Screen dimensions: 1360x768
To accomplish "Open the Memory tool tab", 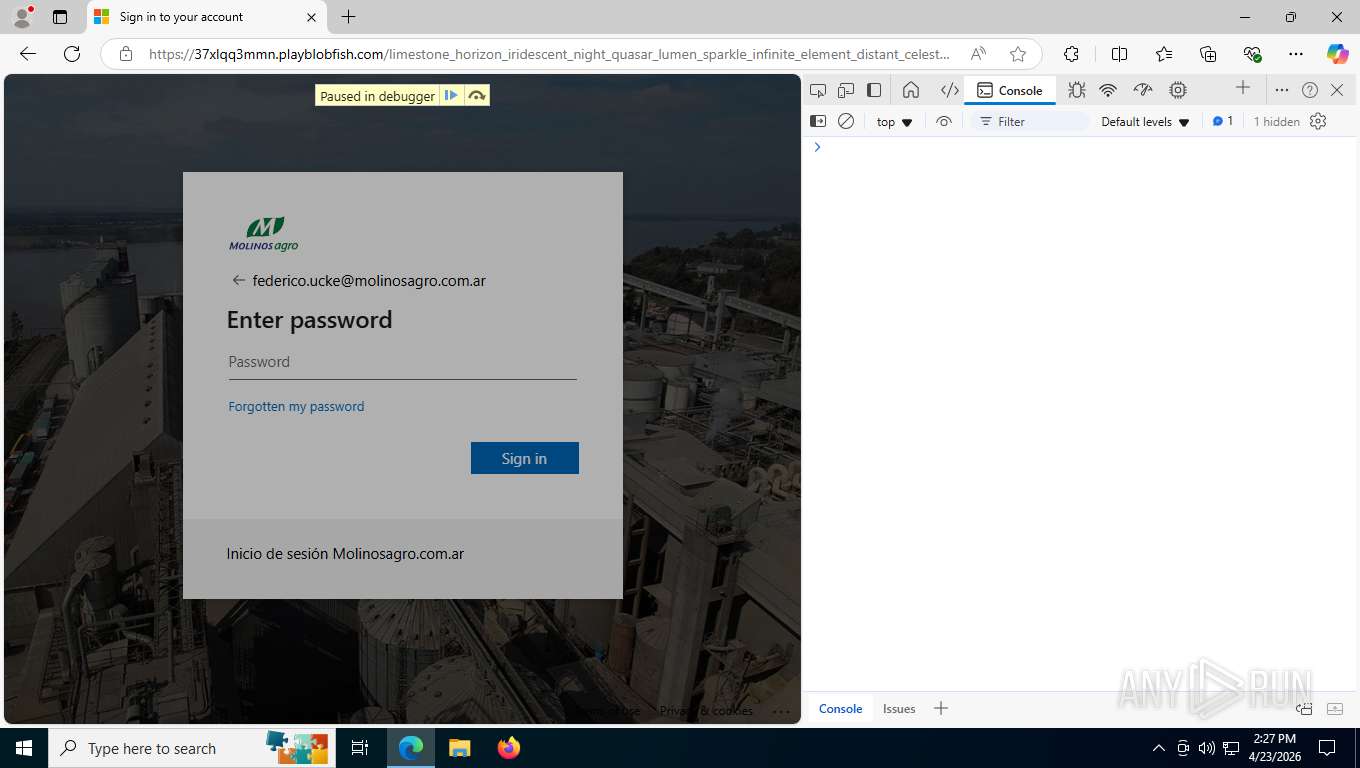I will (1178, 90).
